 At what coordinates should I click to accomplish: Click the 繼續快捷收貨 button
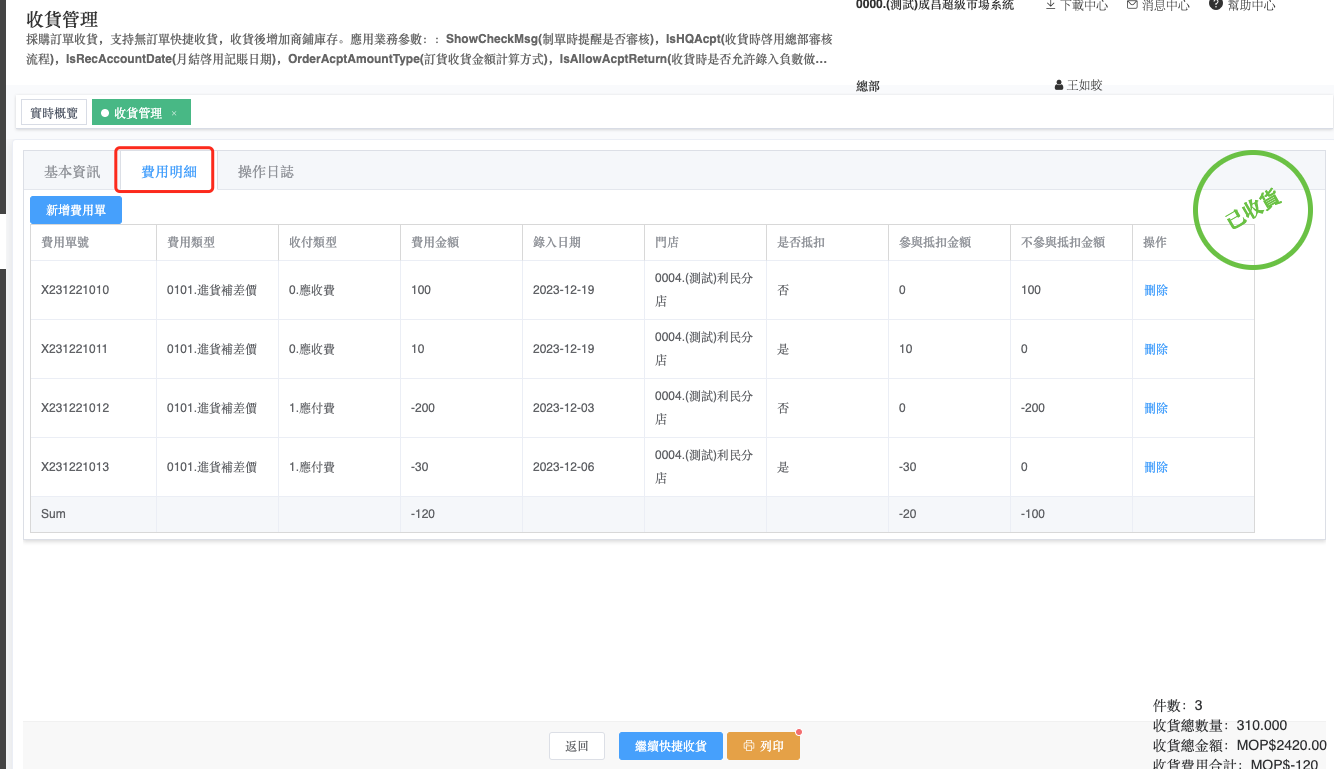(x=670, y=746)
